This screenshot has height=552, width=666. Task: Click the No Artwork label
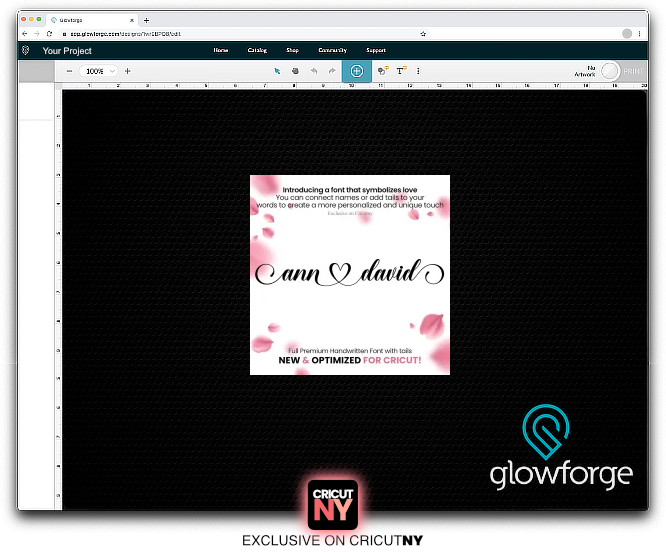coord(585,71)
